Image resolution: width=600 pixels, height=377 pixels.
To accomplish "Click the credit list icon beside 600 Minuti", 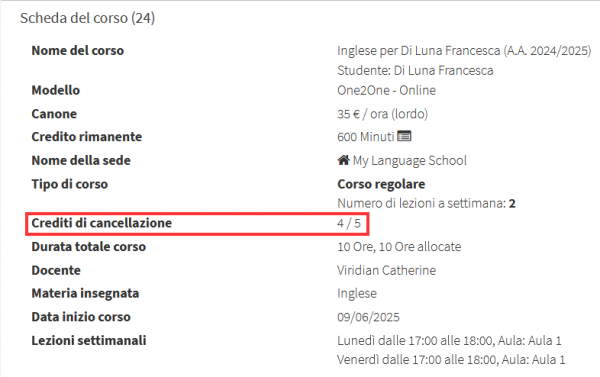I will tap(404, 136).
